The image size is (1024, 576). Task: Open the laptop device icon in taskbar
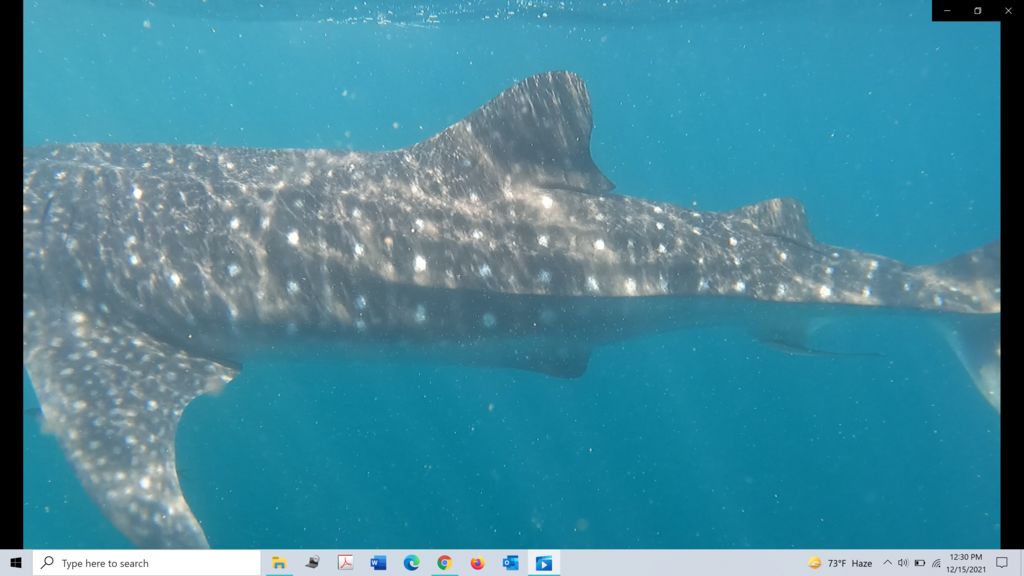click(312, 563)
